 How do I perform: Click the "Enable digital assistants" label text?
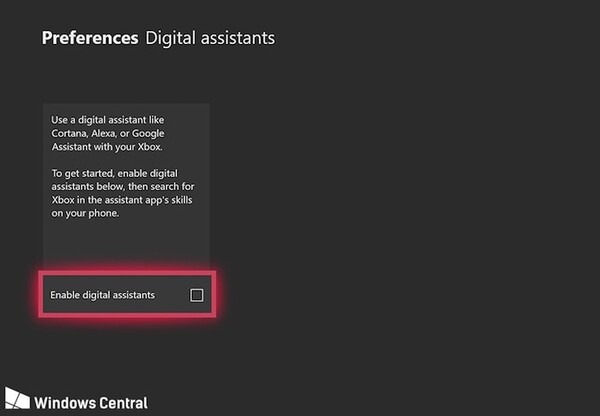click(x=103, y=295)
